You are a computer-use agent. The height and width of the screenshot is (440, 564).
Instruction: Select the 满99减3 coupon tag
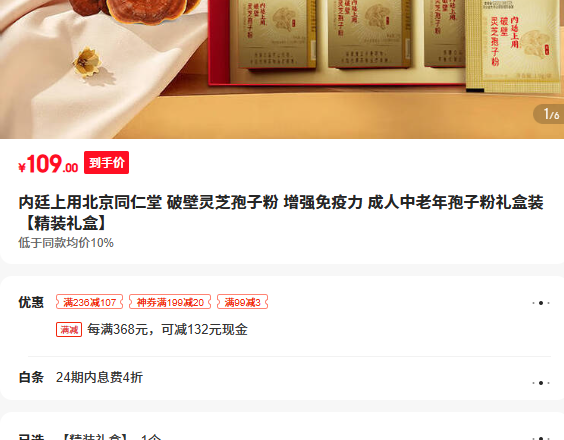242,302
